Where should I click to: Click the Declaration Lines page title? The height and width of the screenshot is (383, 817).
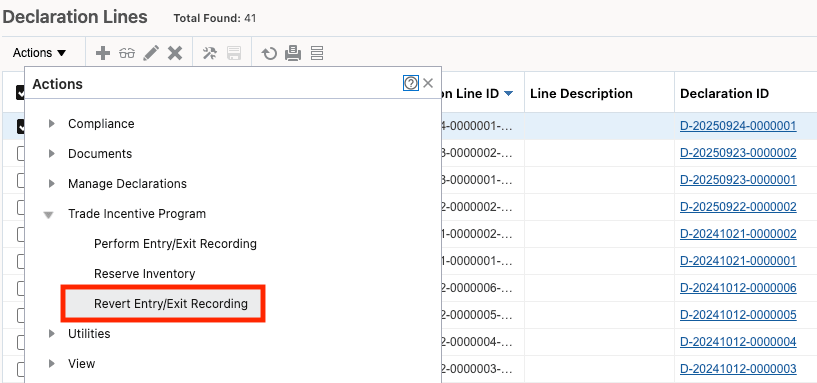(x=75, y=17)
